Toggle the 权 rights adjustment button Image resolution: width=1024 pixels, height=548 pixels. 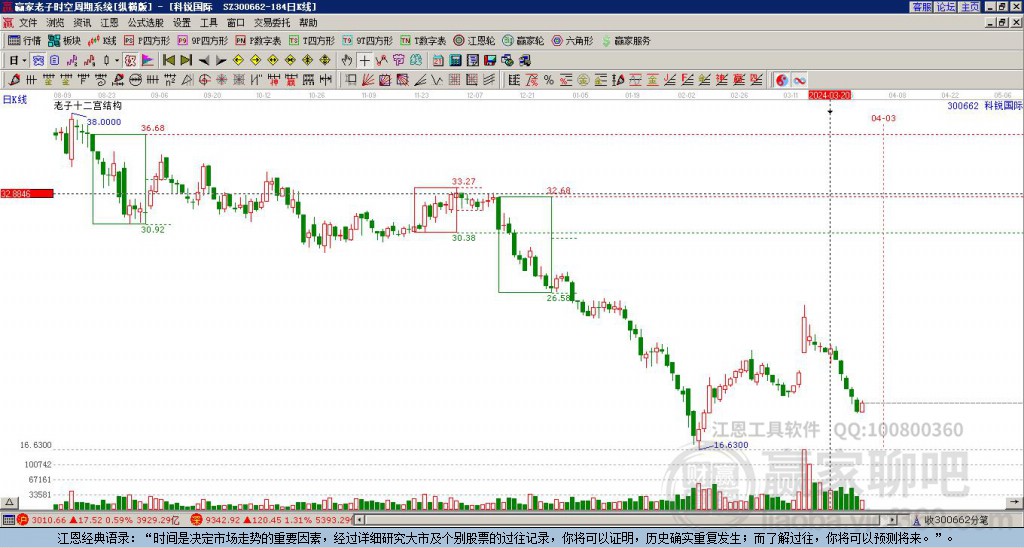(x=130, y=61)
